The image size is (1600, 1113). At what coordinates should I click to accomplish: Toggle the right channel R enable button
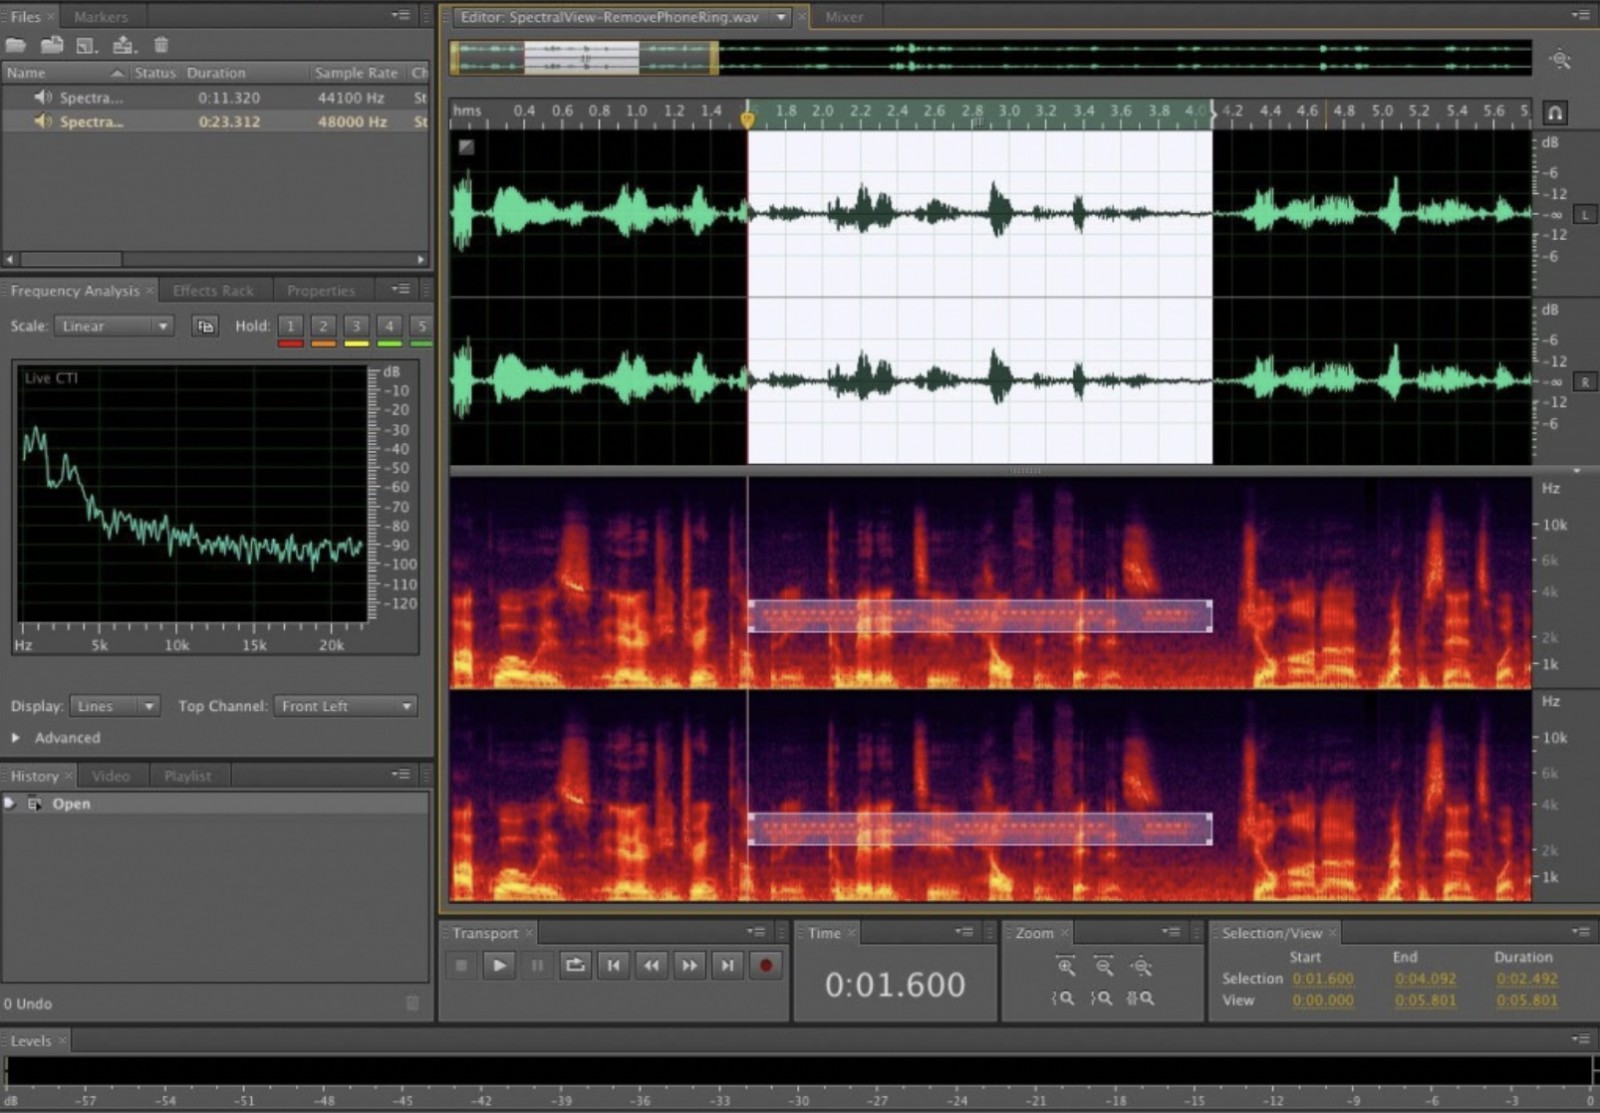[x=1585, y=382]
